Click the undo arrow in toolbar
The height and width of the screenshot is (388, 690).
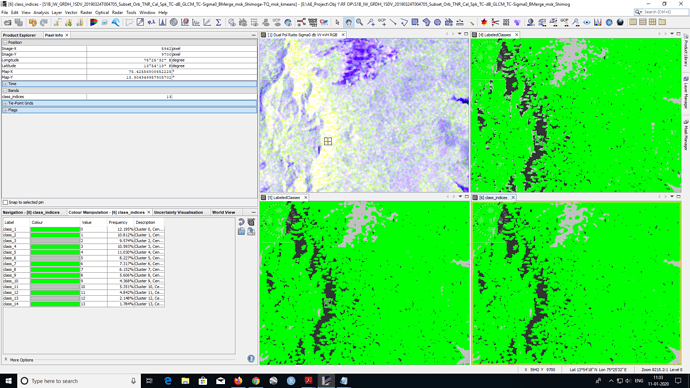pos(33,22)
